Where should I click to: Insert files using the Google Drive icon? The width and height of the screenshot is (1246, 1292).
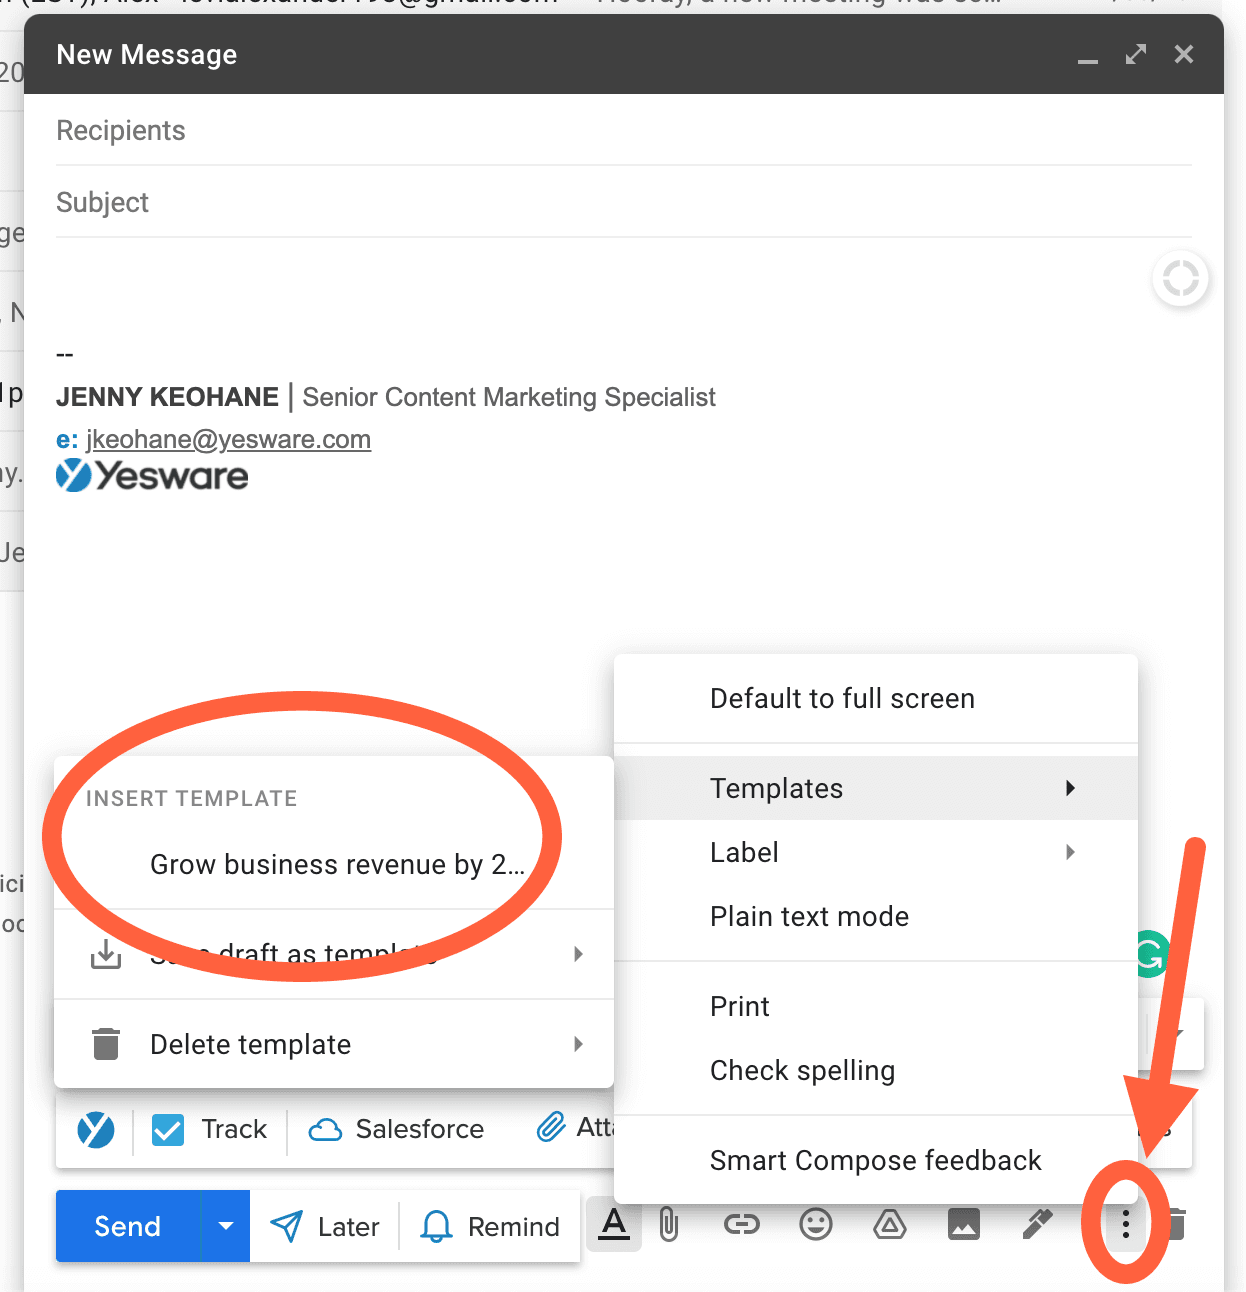pos(889,1224)
